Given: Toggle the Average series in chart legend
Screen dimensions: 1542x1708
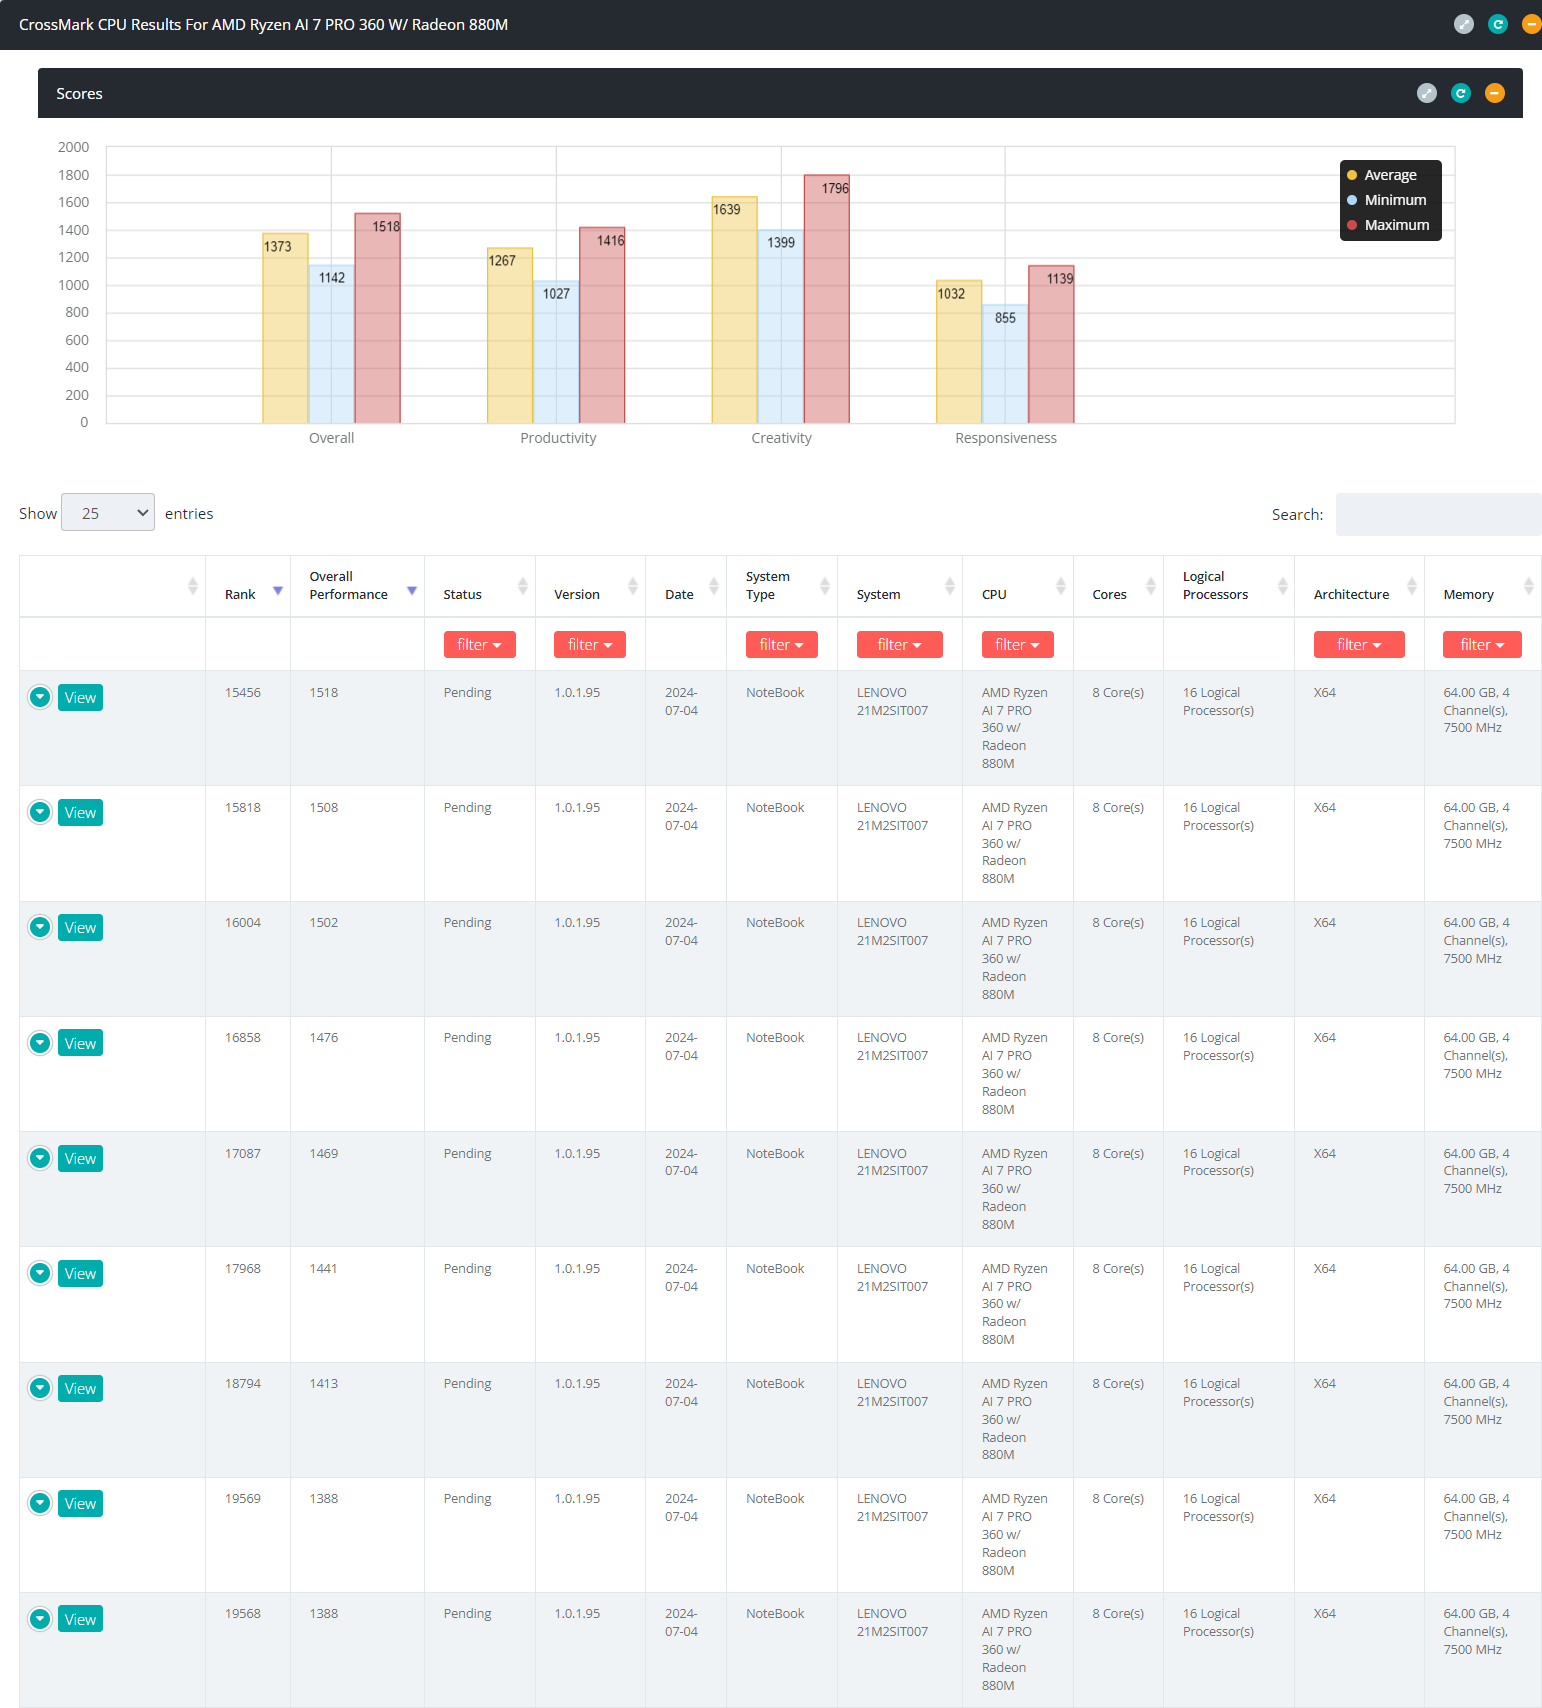Looking at the screenshot, I should 1382,175.
